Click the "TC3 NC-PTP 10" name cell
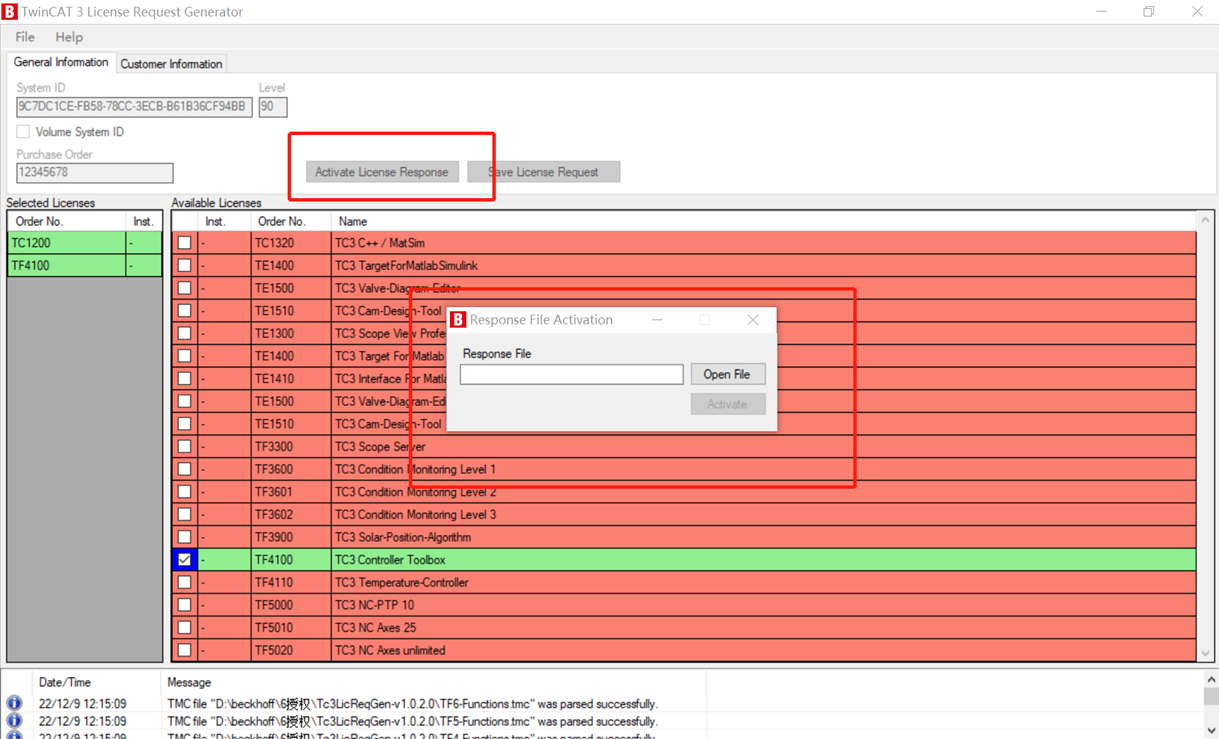The image size is (1219, 739). pos(763,605)
